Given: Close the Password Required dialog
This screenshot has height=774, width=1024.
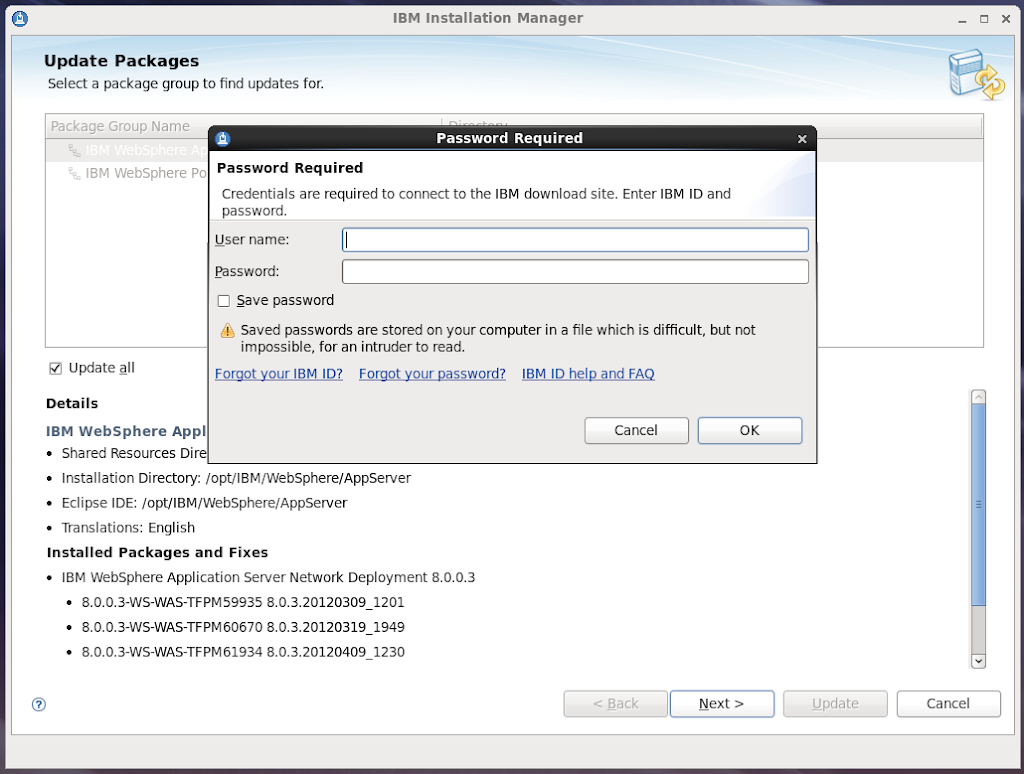Looking at the screenshot, I should pyautogui.click(x=802, y=139).
